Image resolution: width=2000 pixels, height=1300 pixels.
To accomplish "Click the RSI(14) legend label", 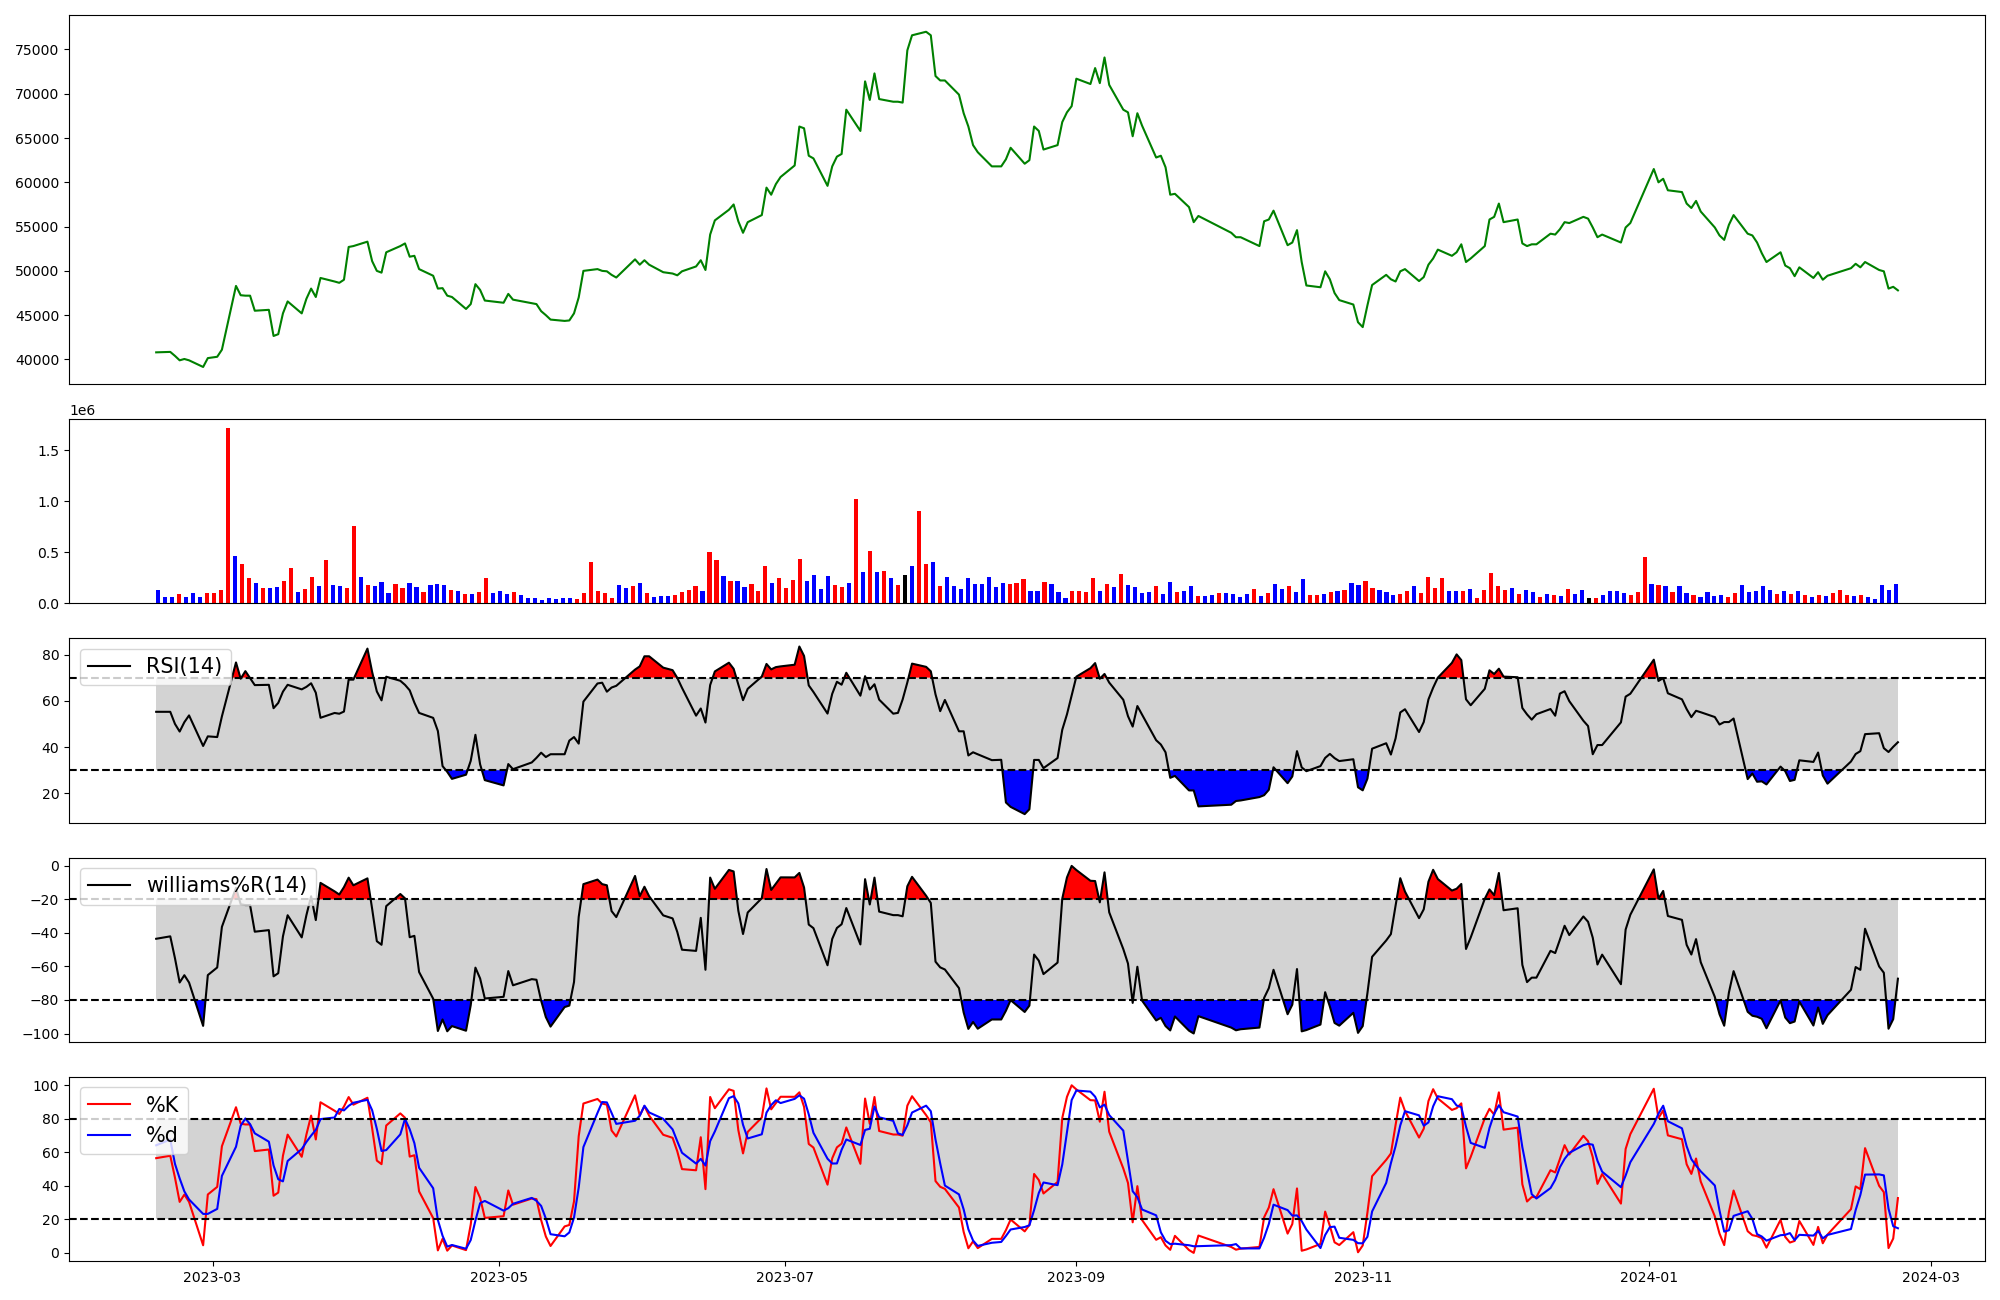I will coord(184,666).
